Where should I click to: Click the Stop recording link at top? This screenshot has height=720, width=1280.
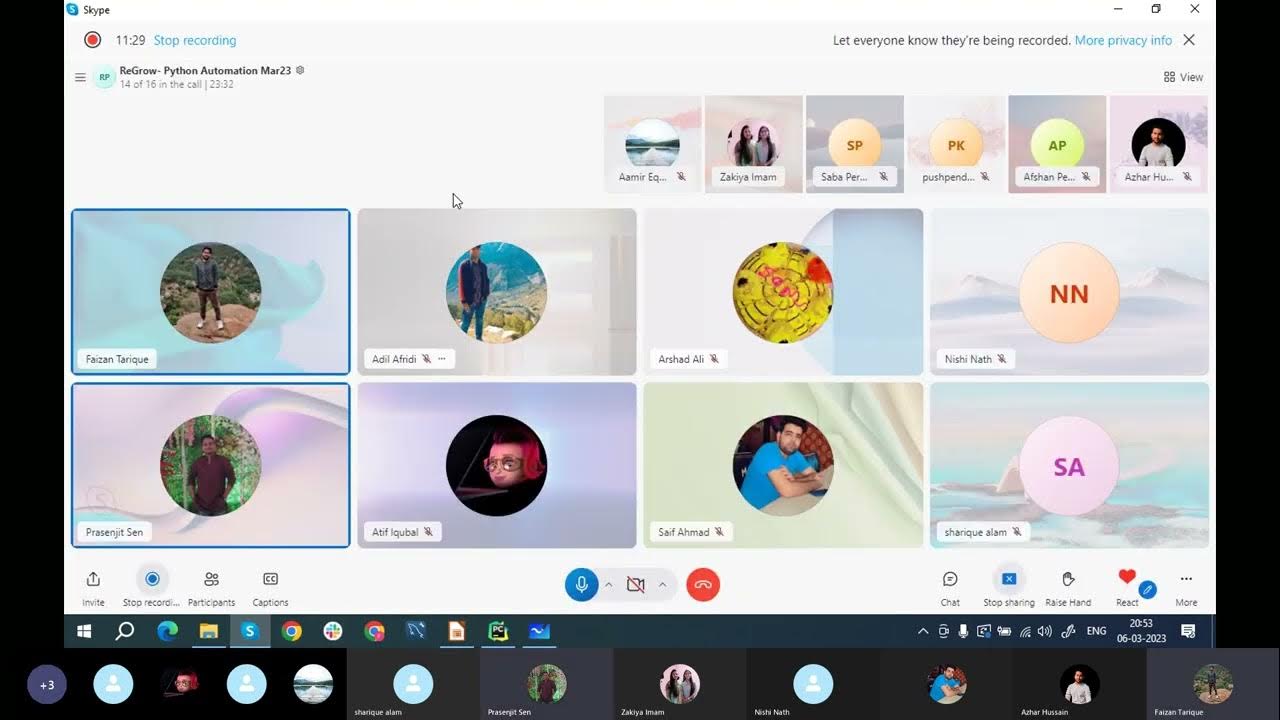(195, 40)
